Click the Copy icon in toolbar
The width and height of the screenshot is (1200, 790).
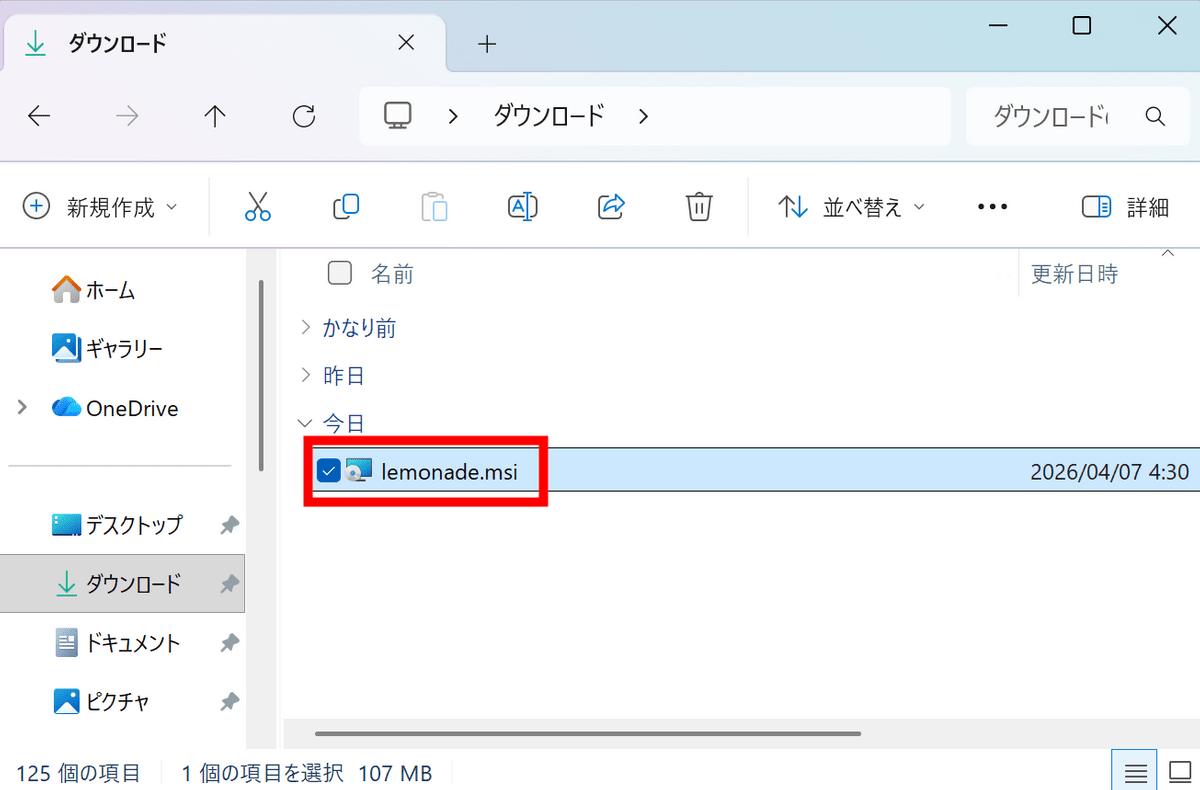[346, 207]
